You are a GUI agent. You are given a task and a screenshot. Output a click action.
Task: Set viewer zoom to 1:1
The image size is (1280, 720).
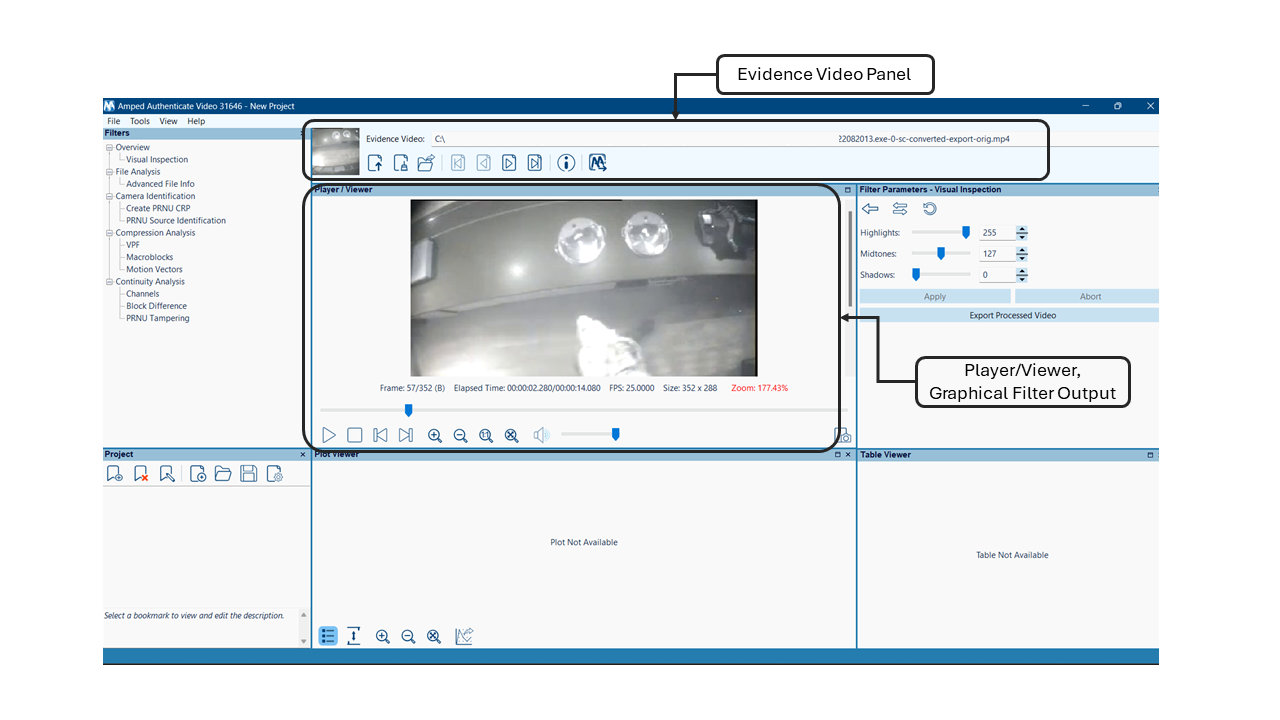(x=486, y=435)
